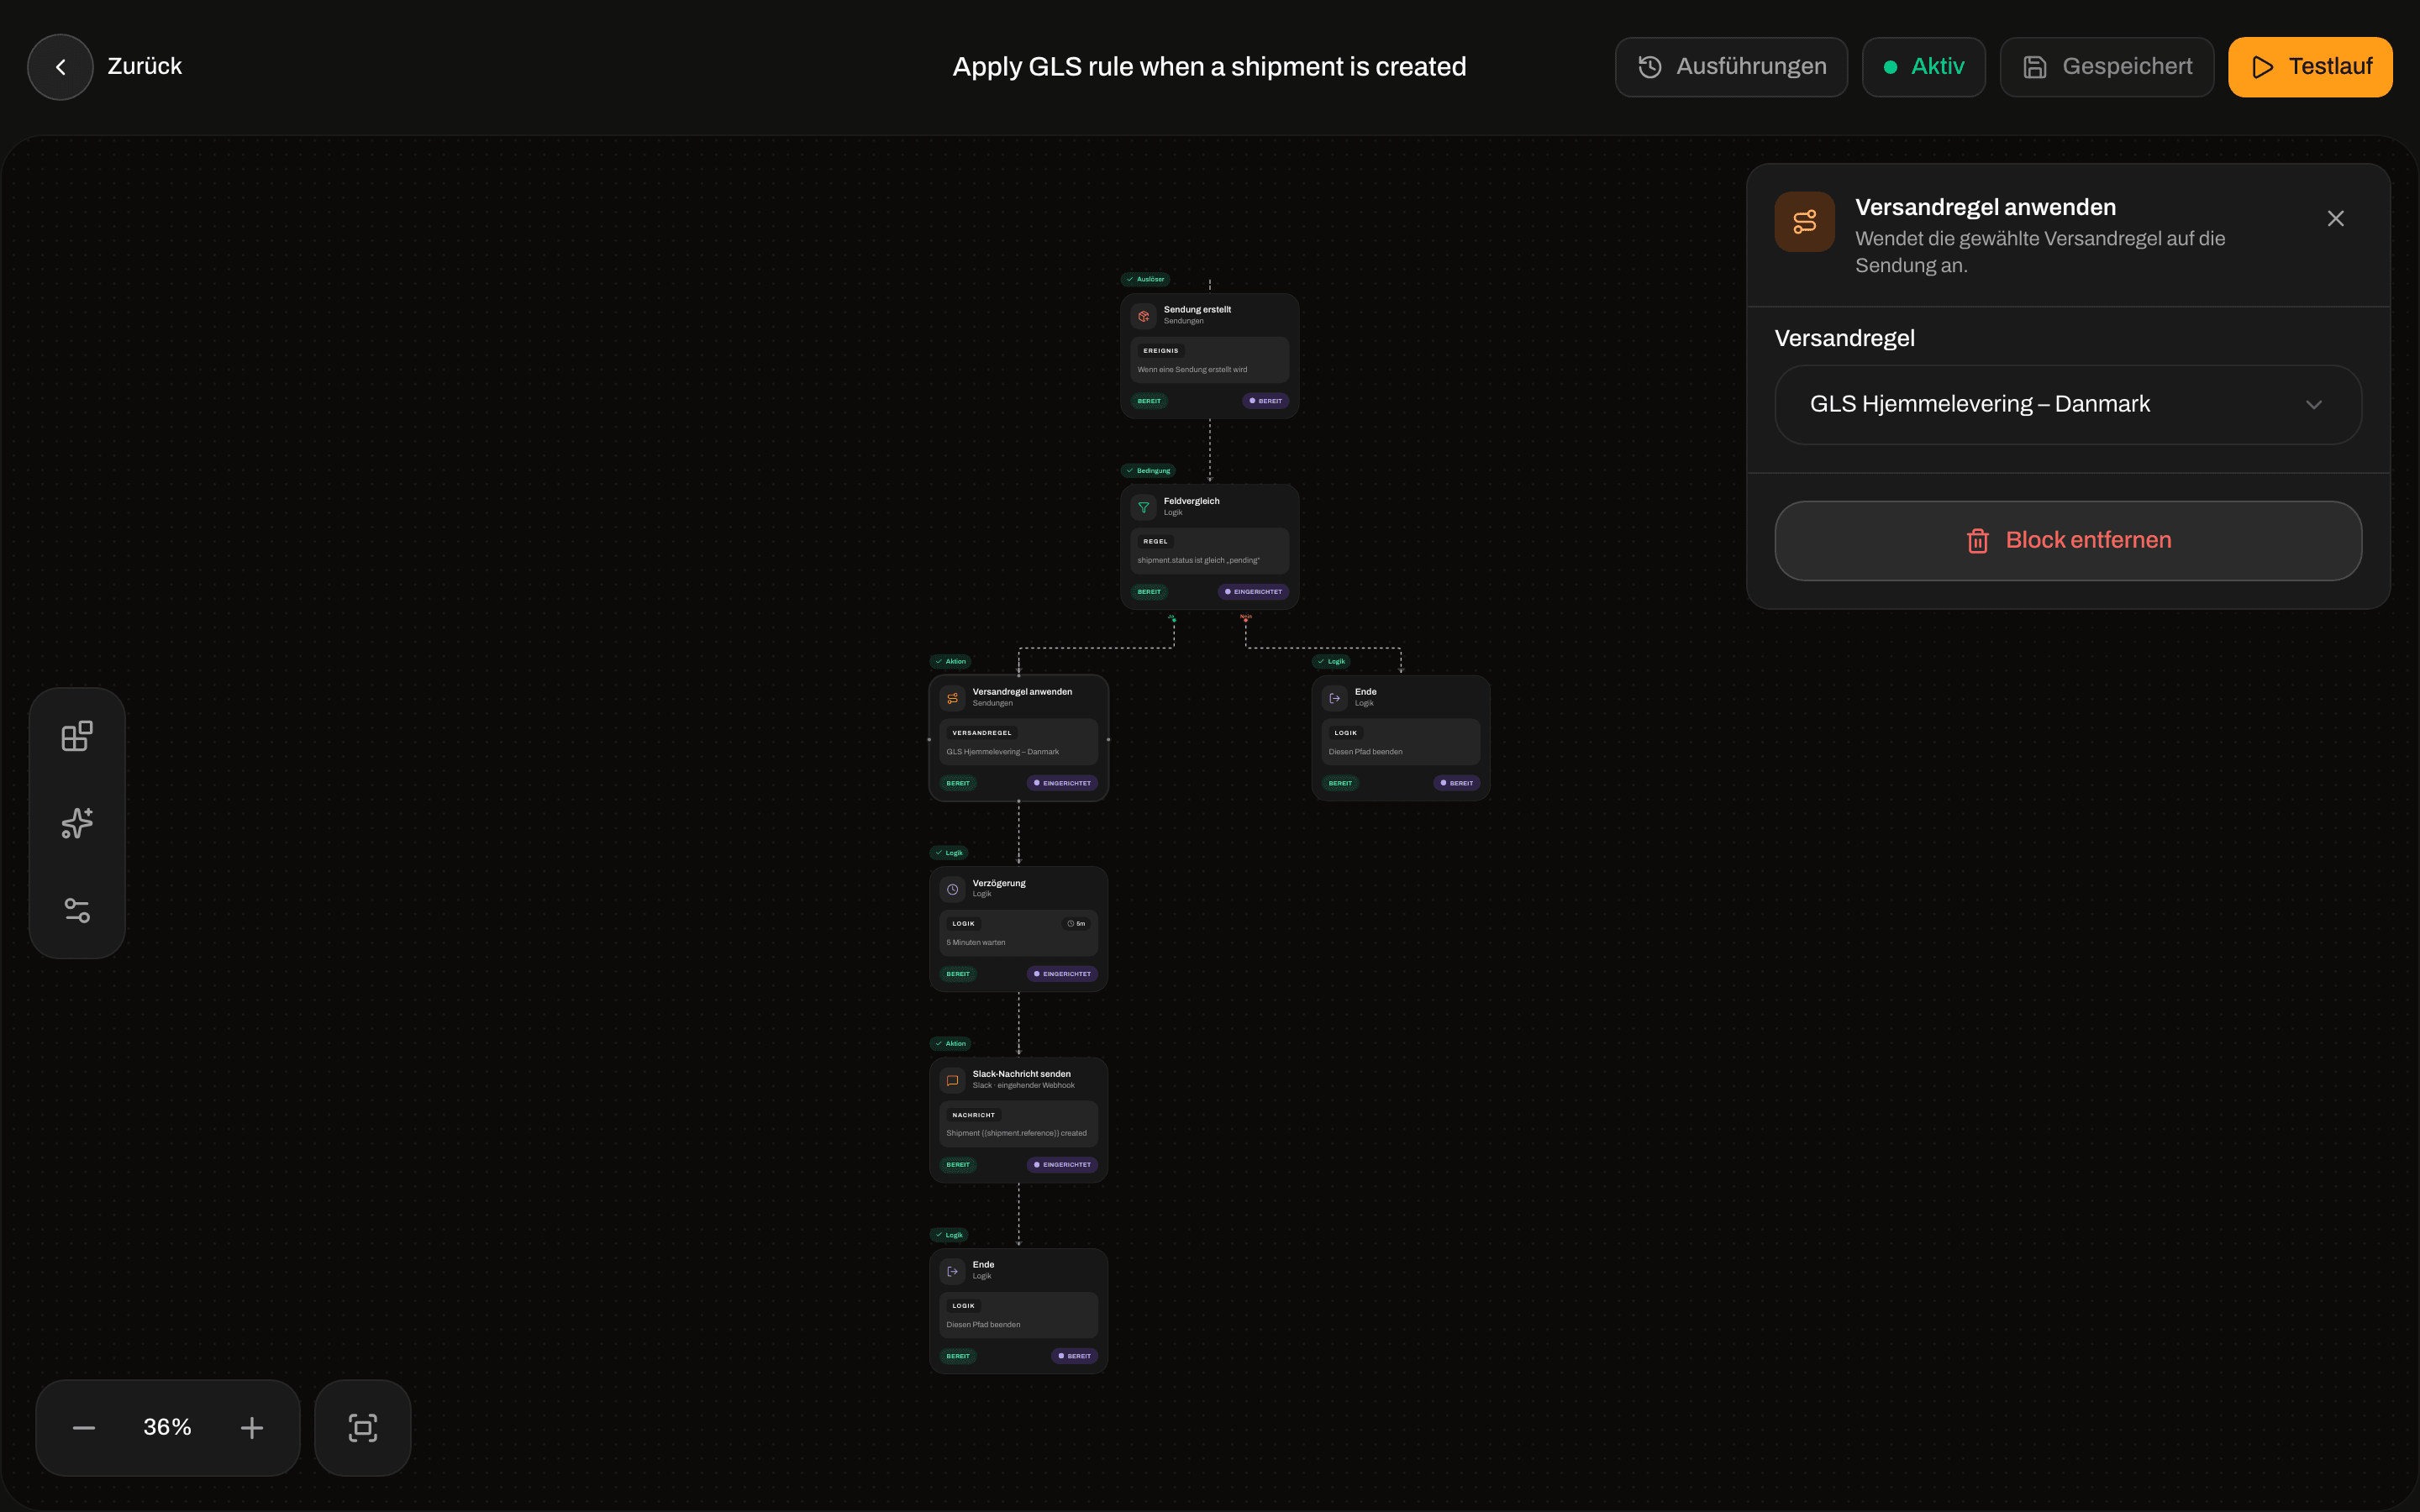Image resolution: width=2420 pixels, height=1512 pixels.
Task: Open the blocks library icon in left toolbar
Action: click(x=77, y=736)
